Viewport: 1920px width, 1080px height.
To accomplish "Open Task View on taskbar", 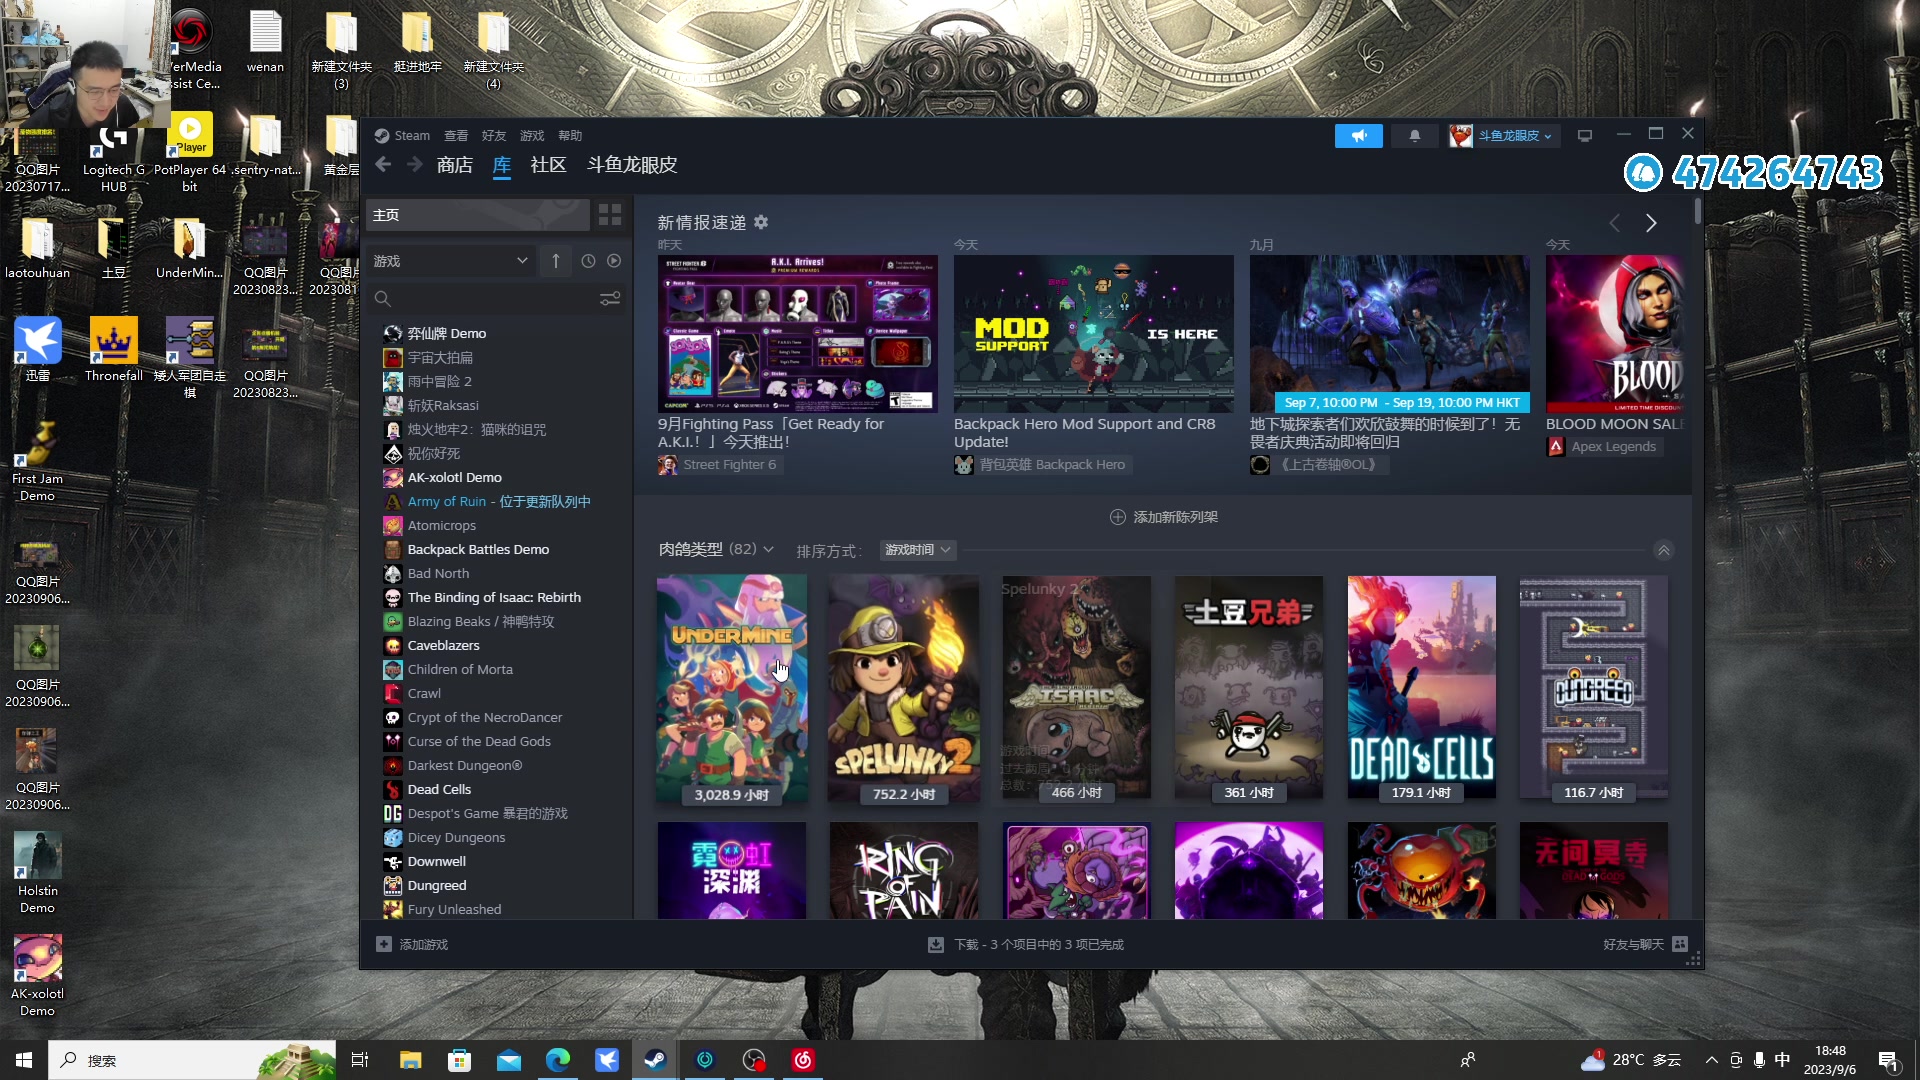I will [x=360, y=1060].
